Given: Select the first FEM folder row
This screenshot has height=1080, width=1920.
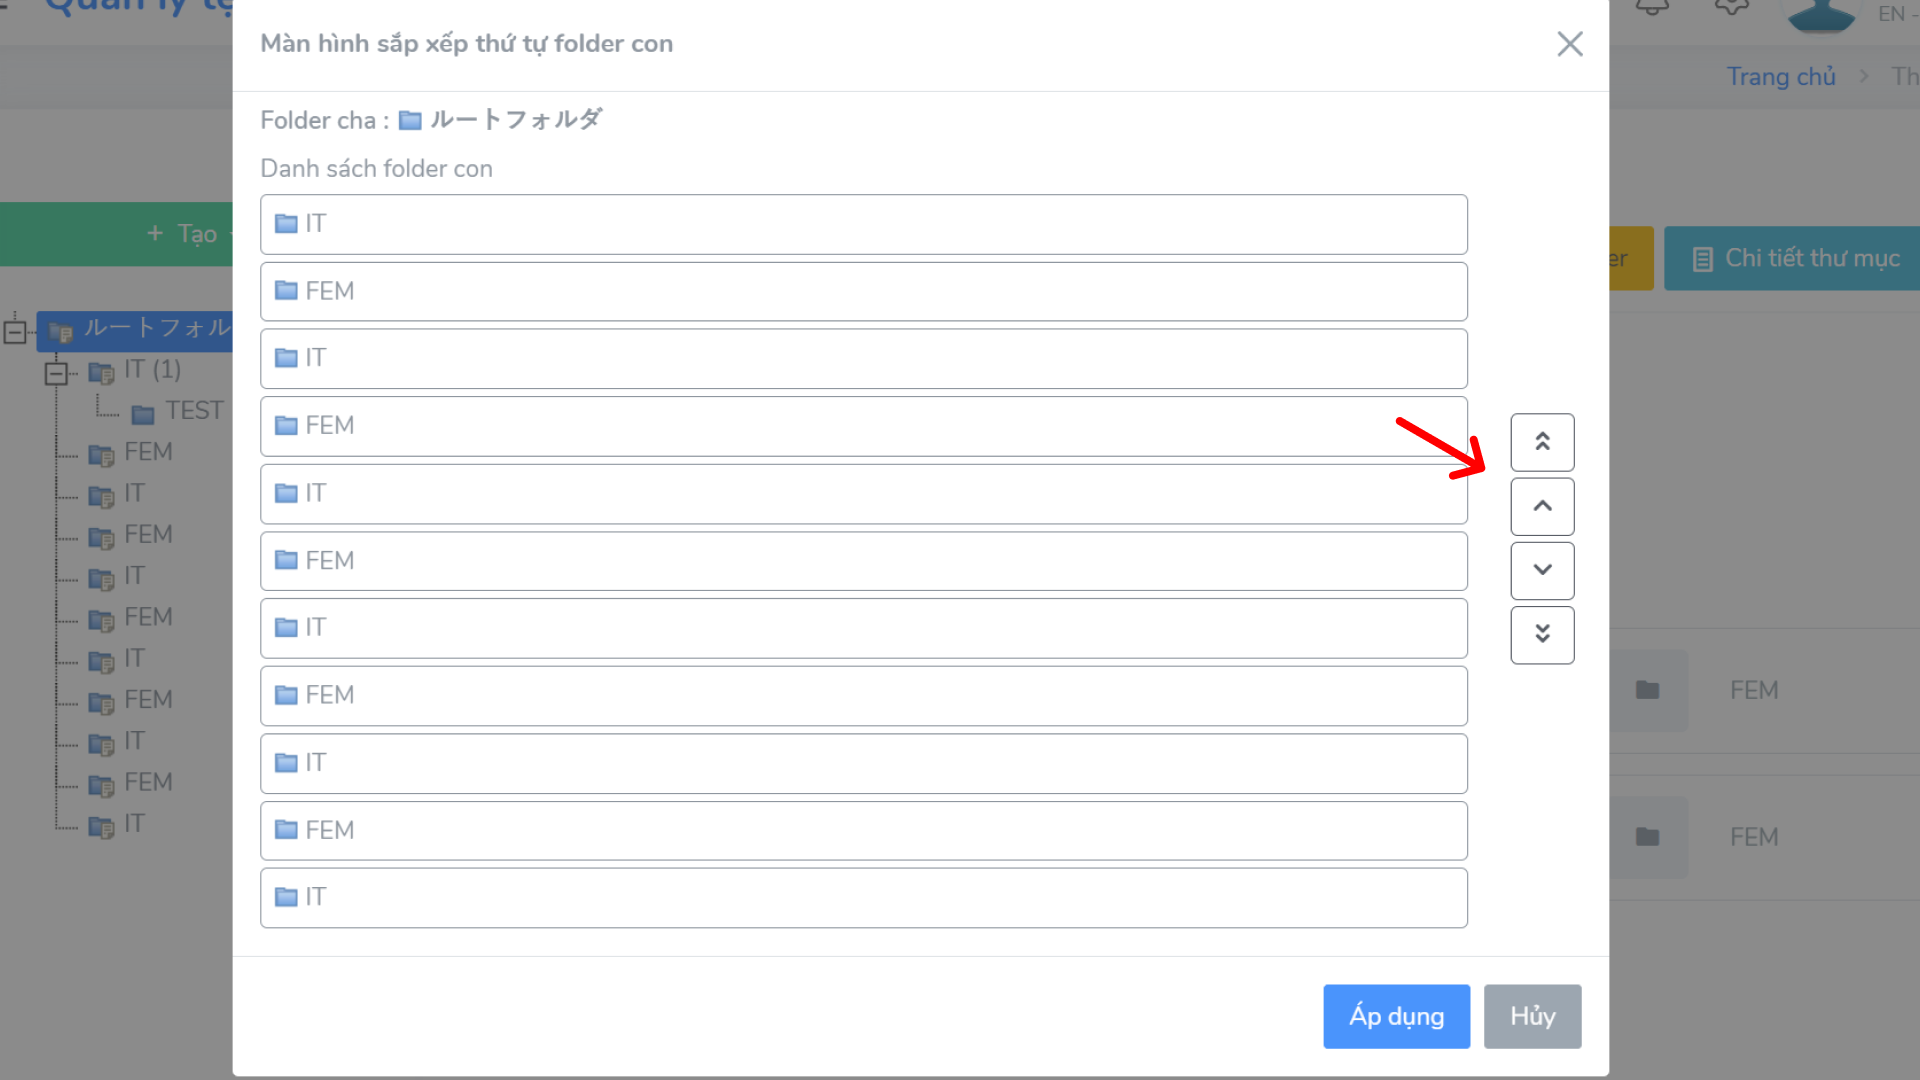Looking at the screenshot, I should tap(864, 291).
